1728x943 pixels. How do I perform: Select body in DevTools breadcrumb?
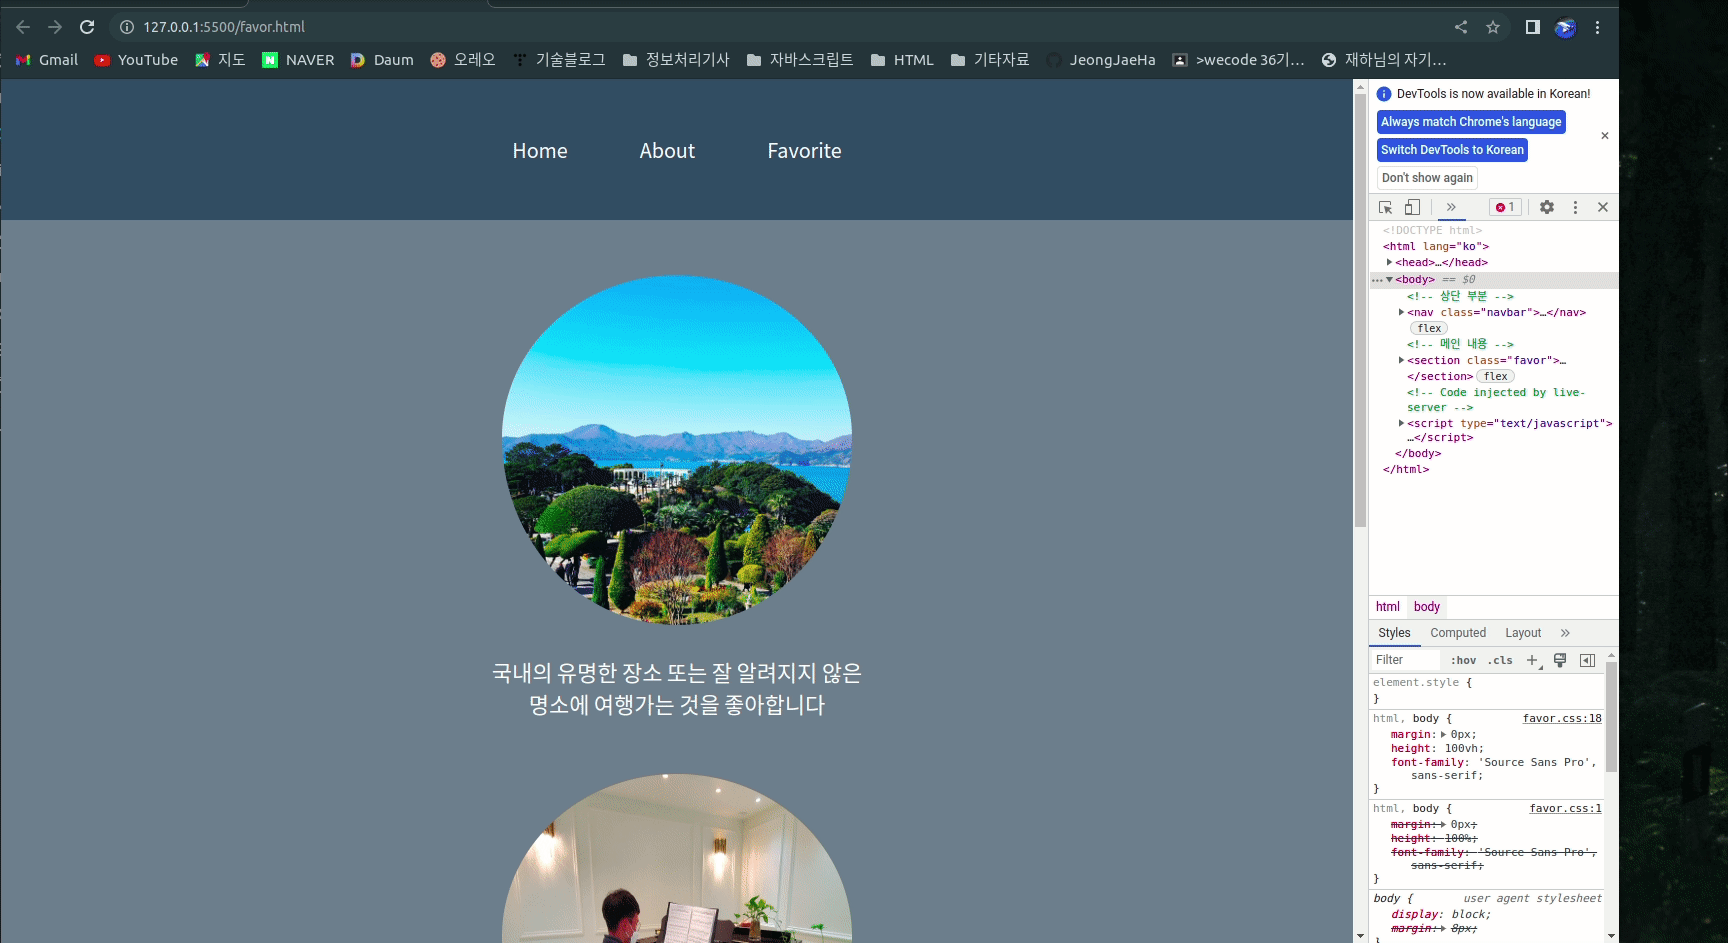coord(1427,607)
